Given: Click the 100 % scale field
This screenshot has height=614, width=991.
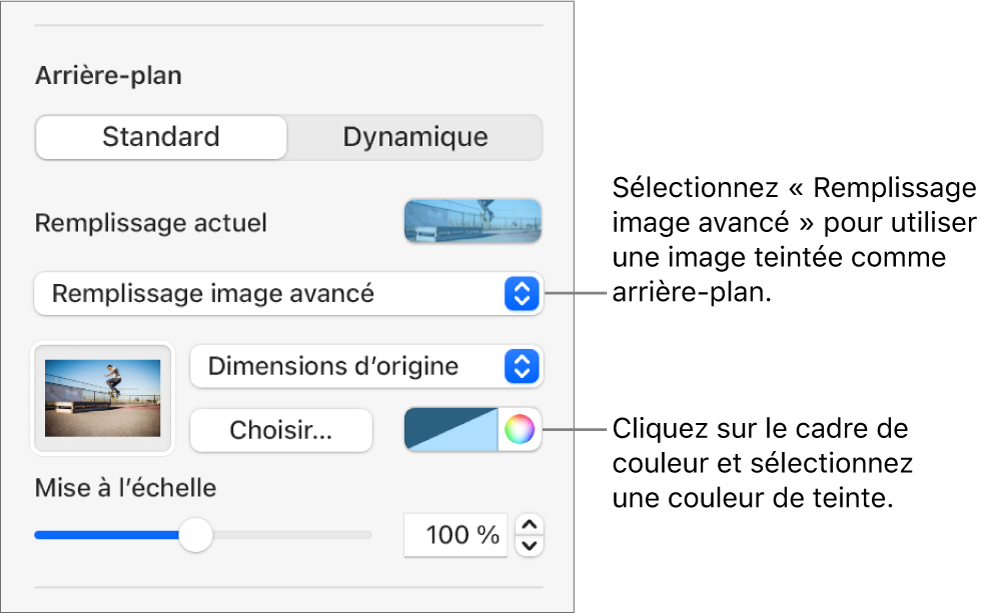Looking at the screenshot, I should coord(457,535).
